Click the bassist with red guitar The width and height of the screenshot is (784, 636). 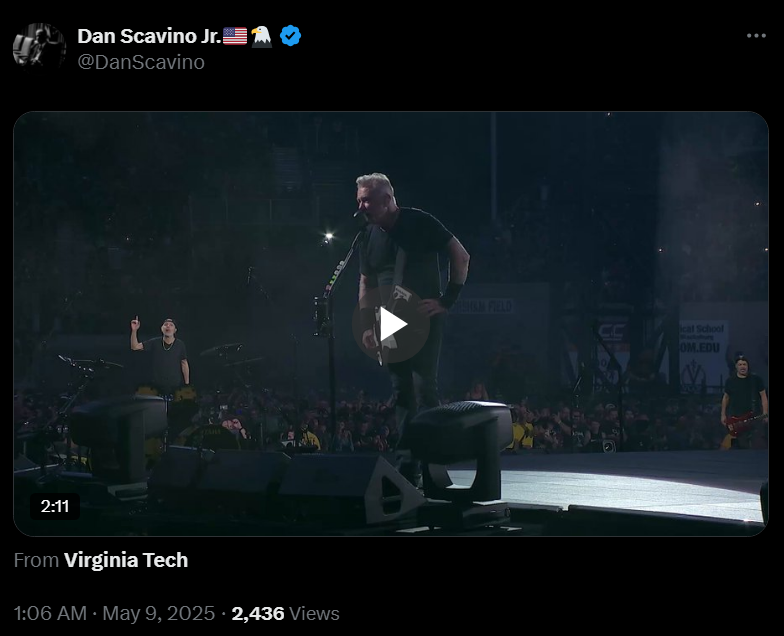[744, 400]
